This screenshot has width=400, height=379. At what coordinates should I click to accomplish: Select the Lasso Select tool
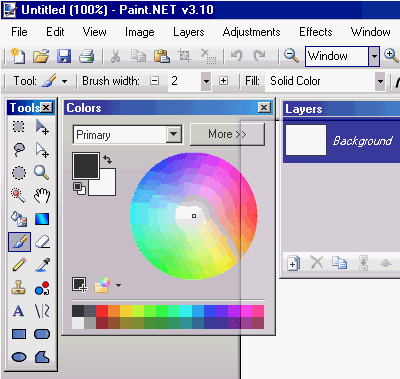(x=19, y=150)
